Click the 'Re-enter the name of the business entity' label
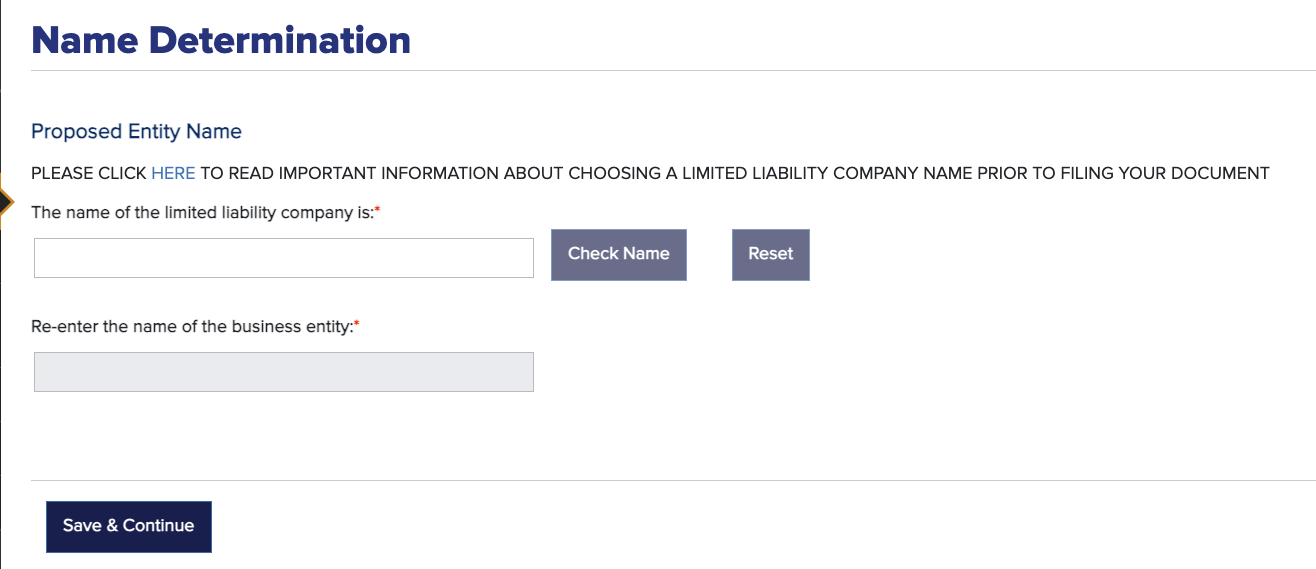Viewport: 1316px width, 569px height. pyautogui.click(x=192, y=326)
